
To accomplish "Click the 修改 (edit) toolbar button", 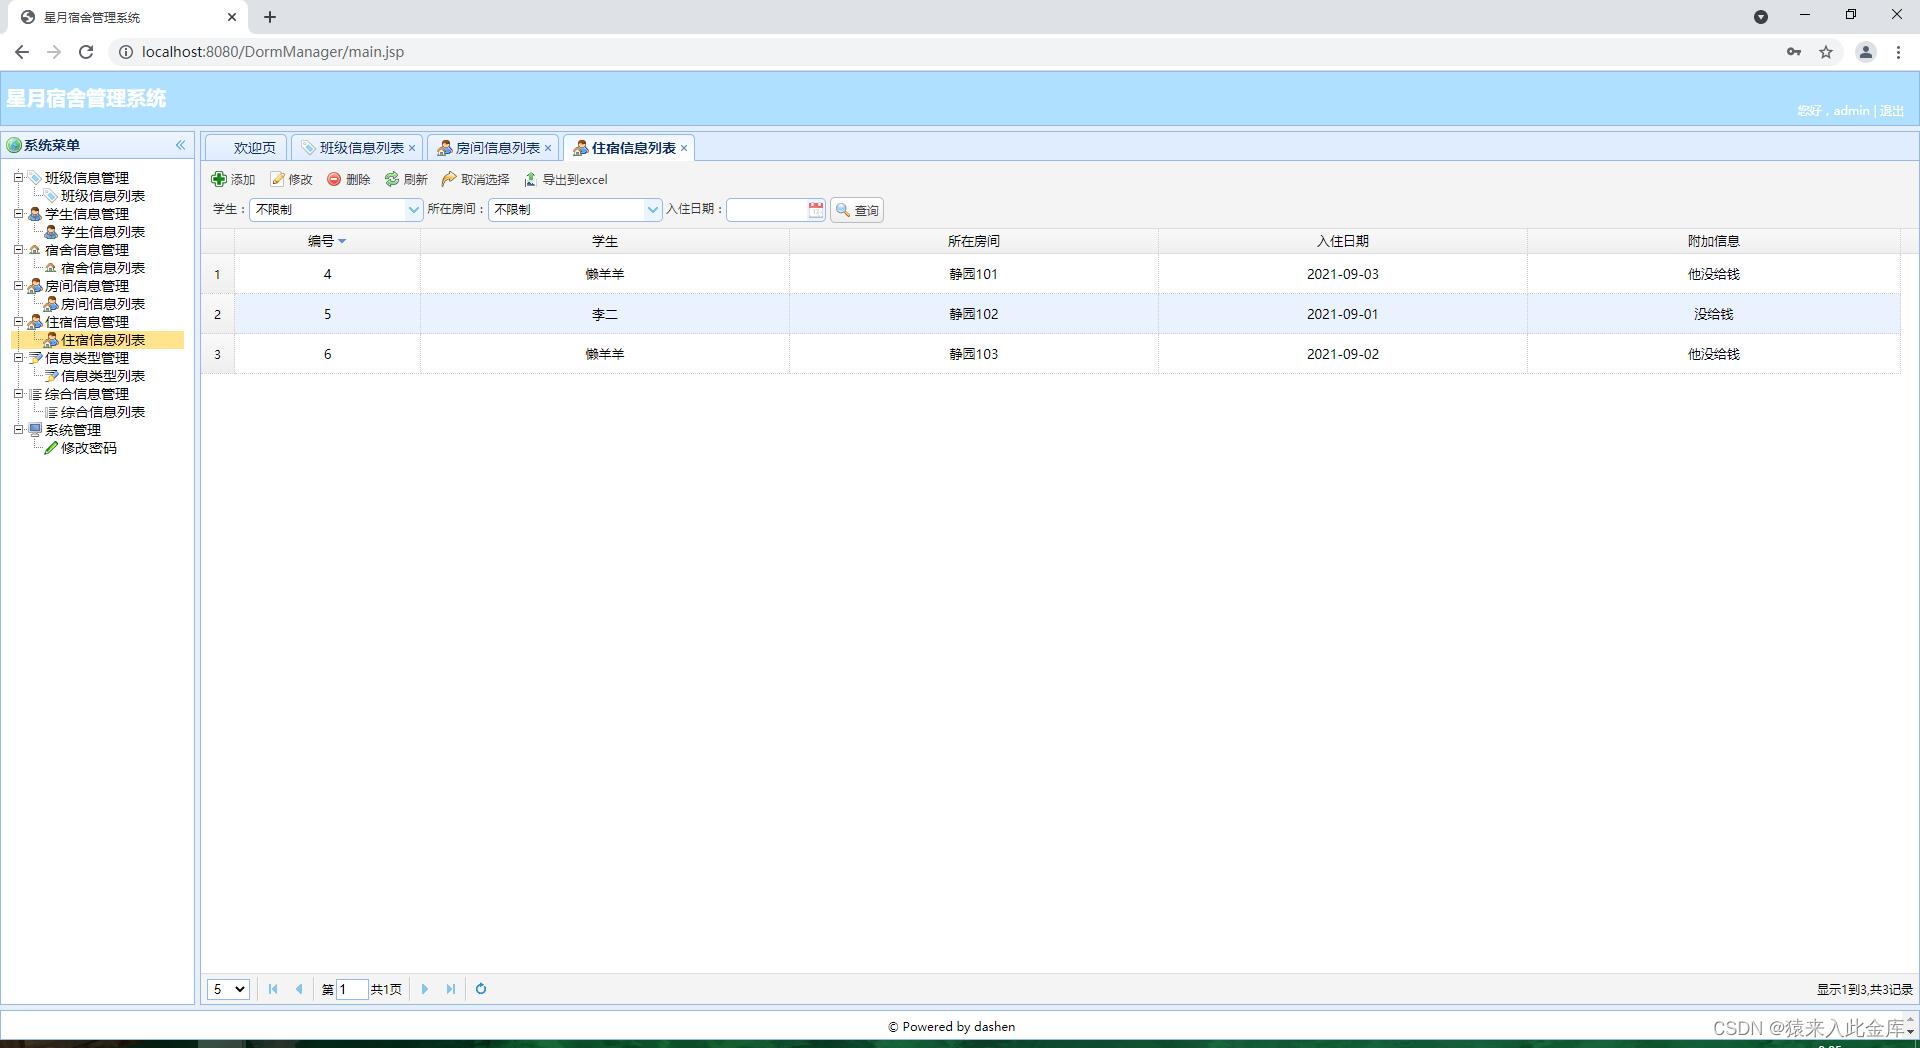I will pyautogui.click(x=292, y=180).
